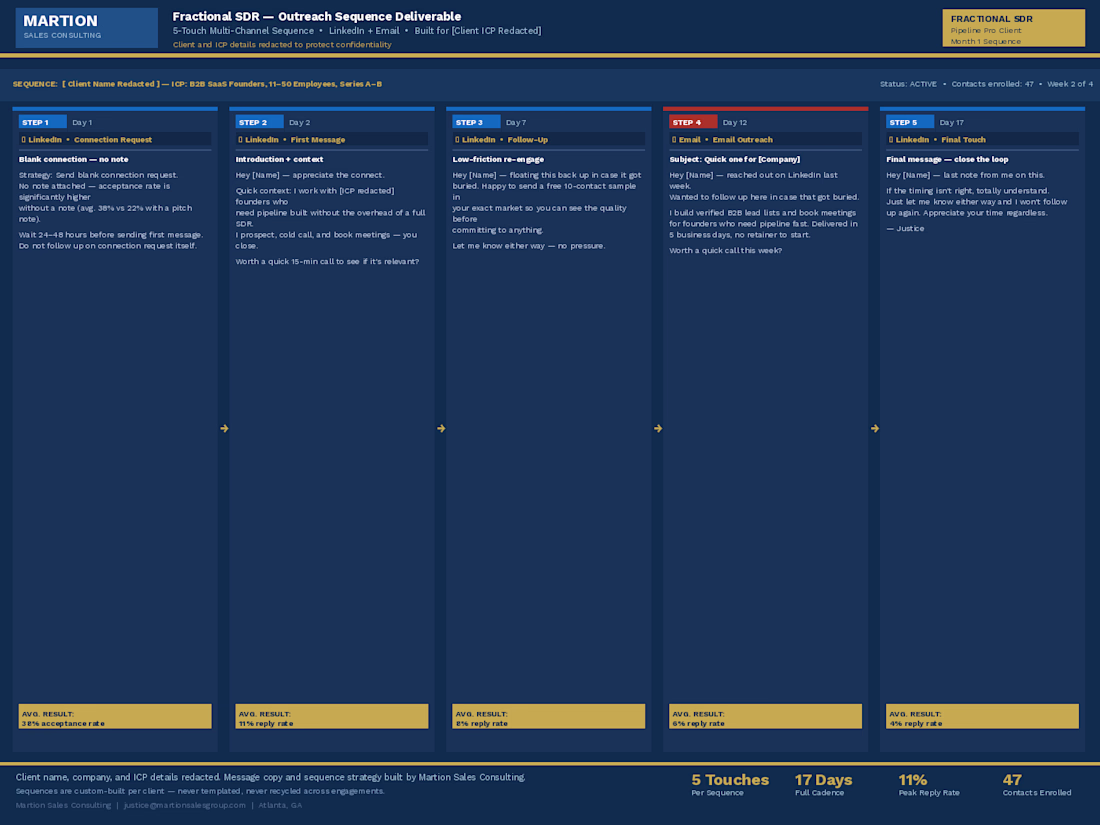Open the justice@martionsalesgroup.com email link

pos(185,805)
